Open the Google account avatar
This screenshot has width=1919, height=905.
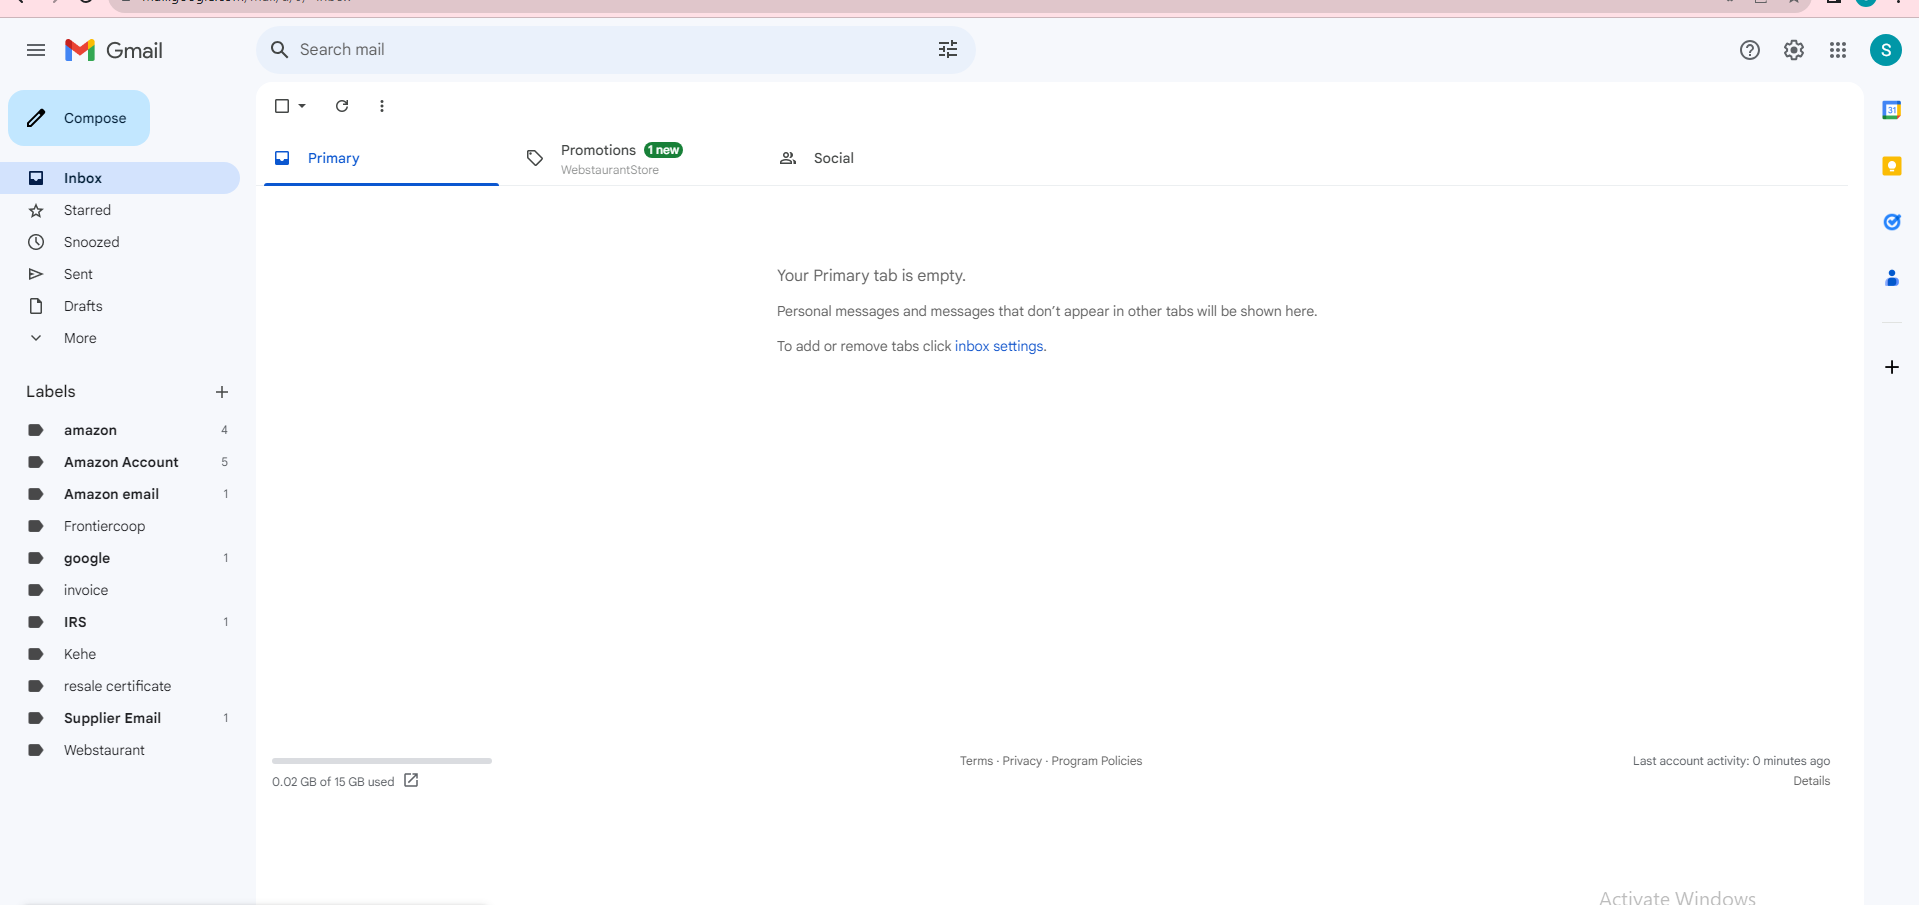(1886, 50)
